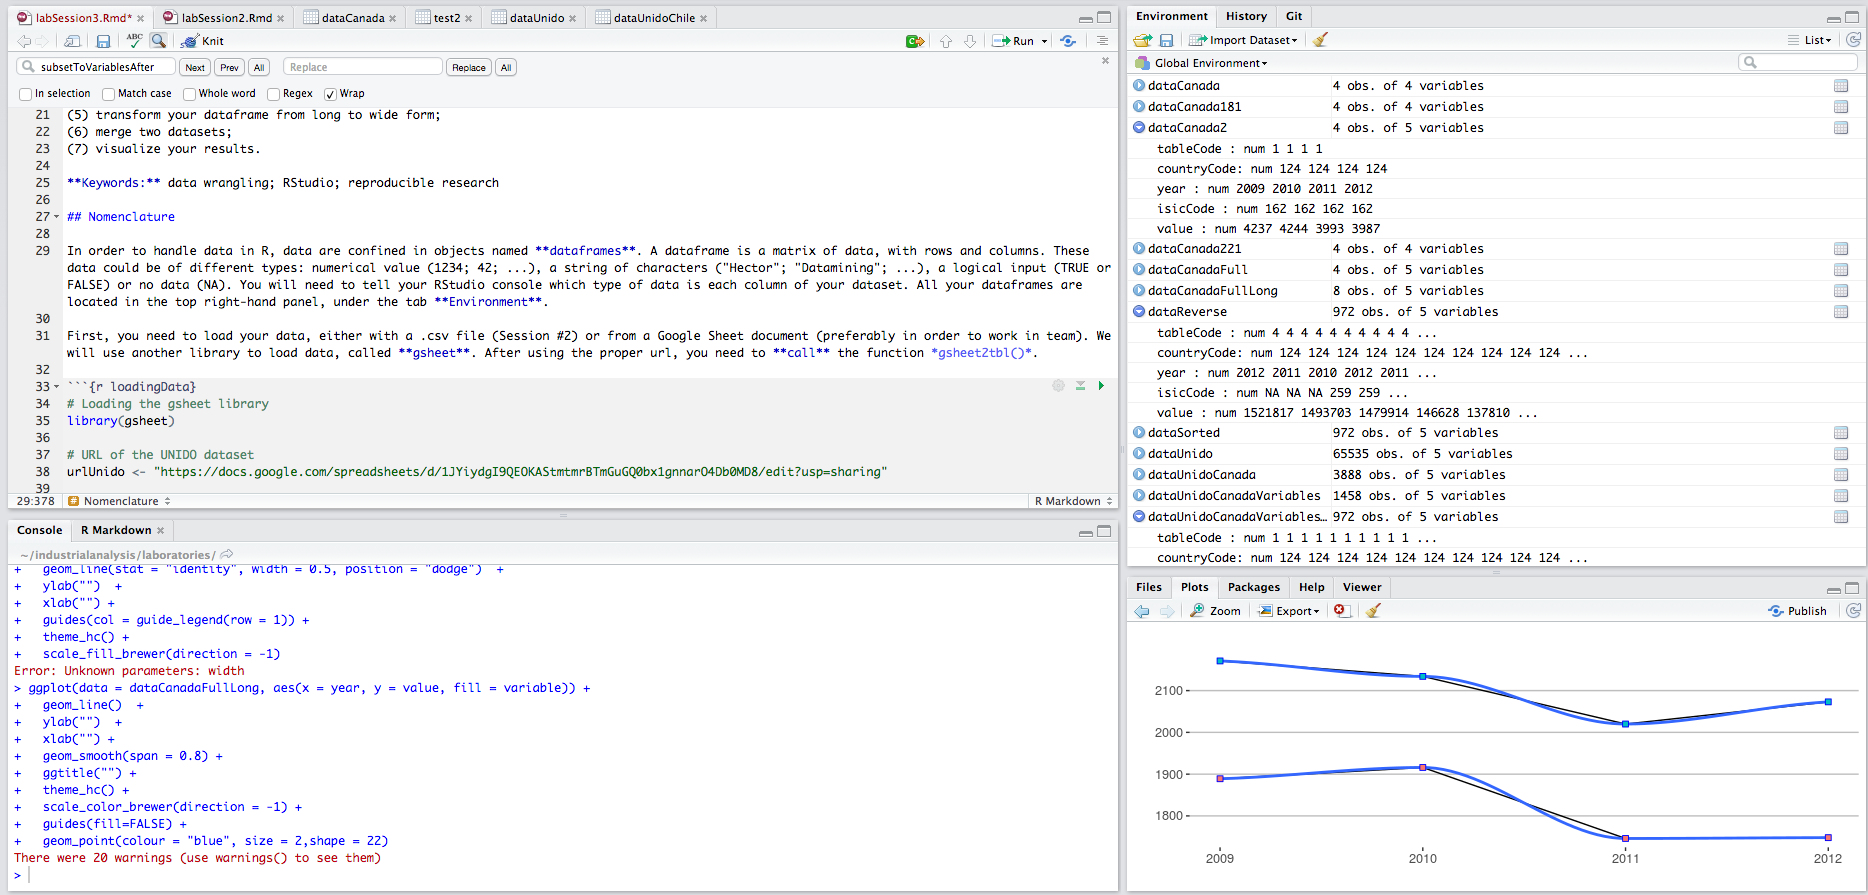Image resolution: width=1868 pixels, height=895 pixels.
Task: Open the Packages tab
Action: (x=1253, y=587)
